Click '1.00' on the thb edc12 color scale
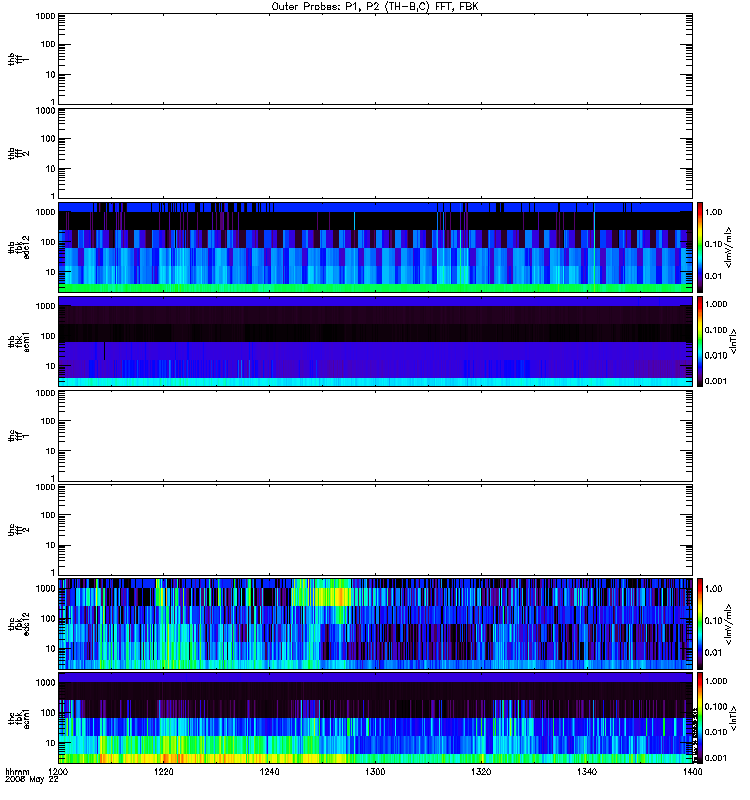750x800 pixels. (x=713, y=212)
